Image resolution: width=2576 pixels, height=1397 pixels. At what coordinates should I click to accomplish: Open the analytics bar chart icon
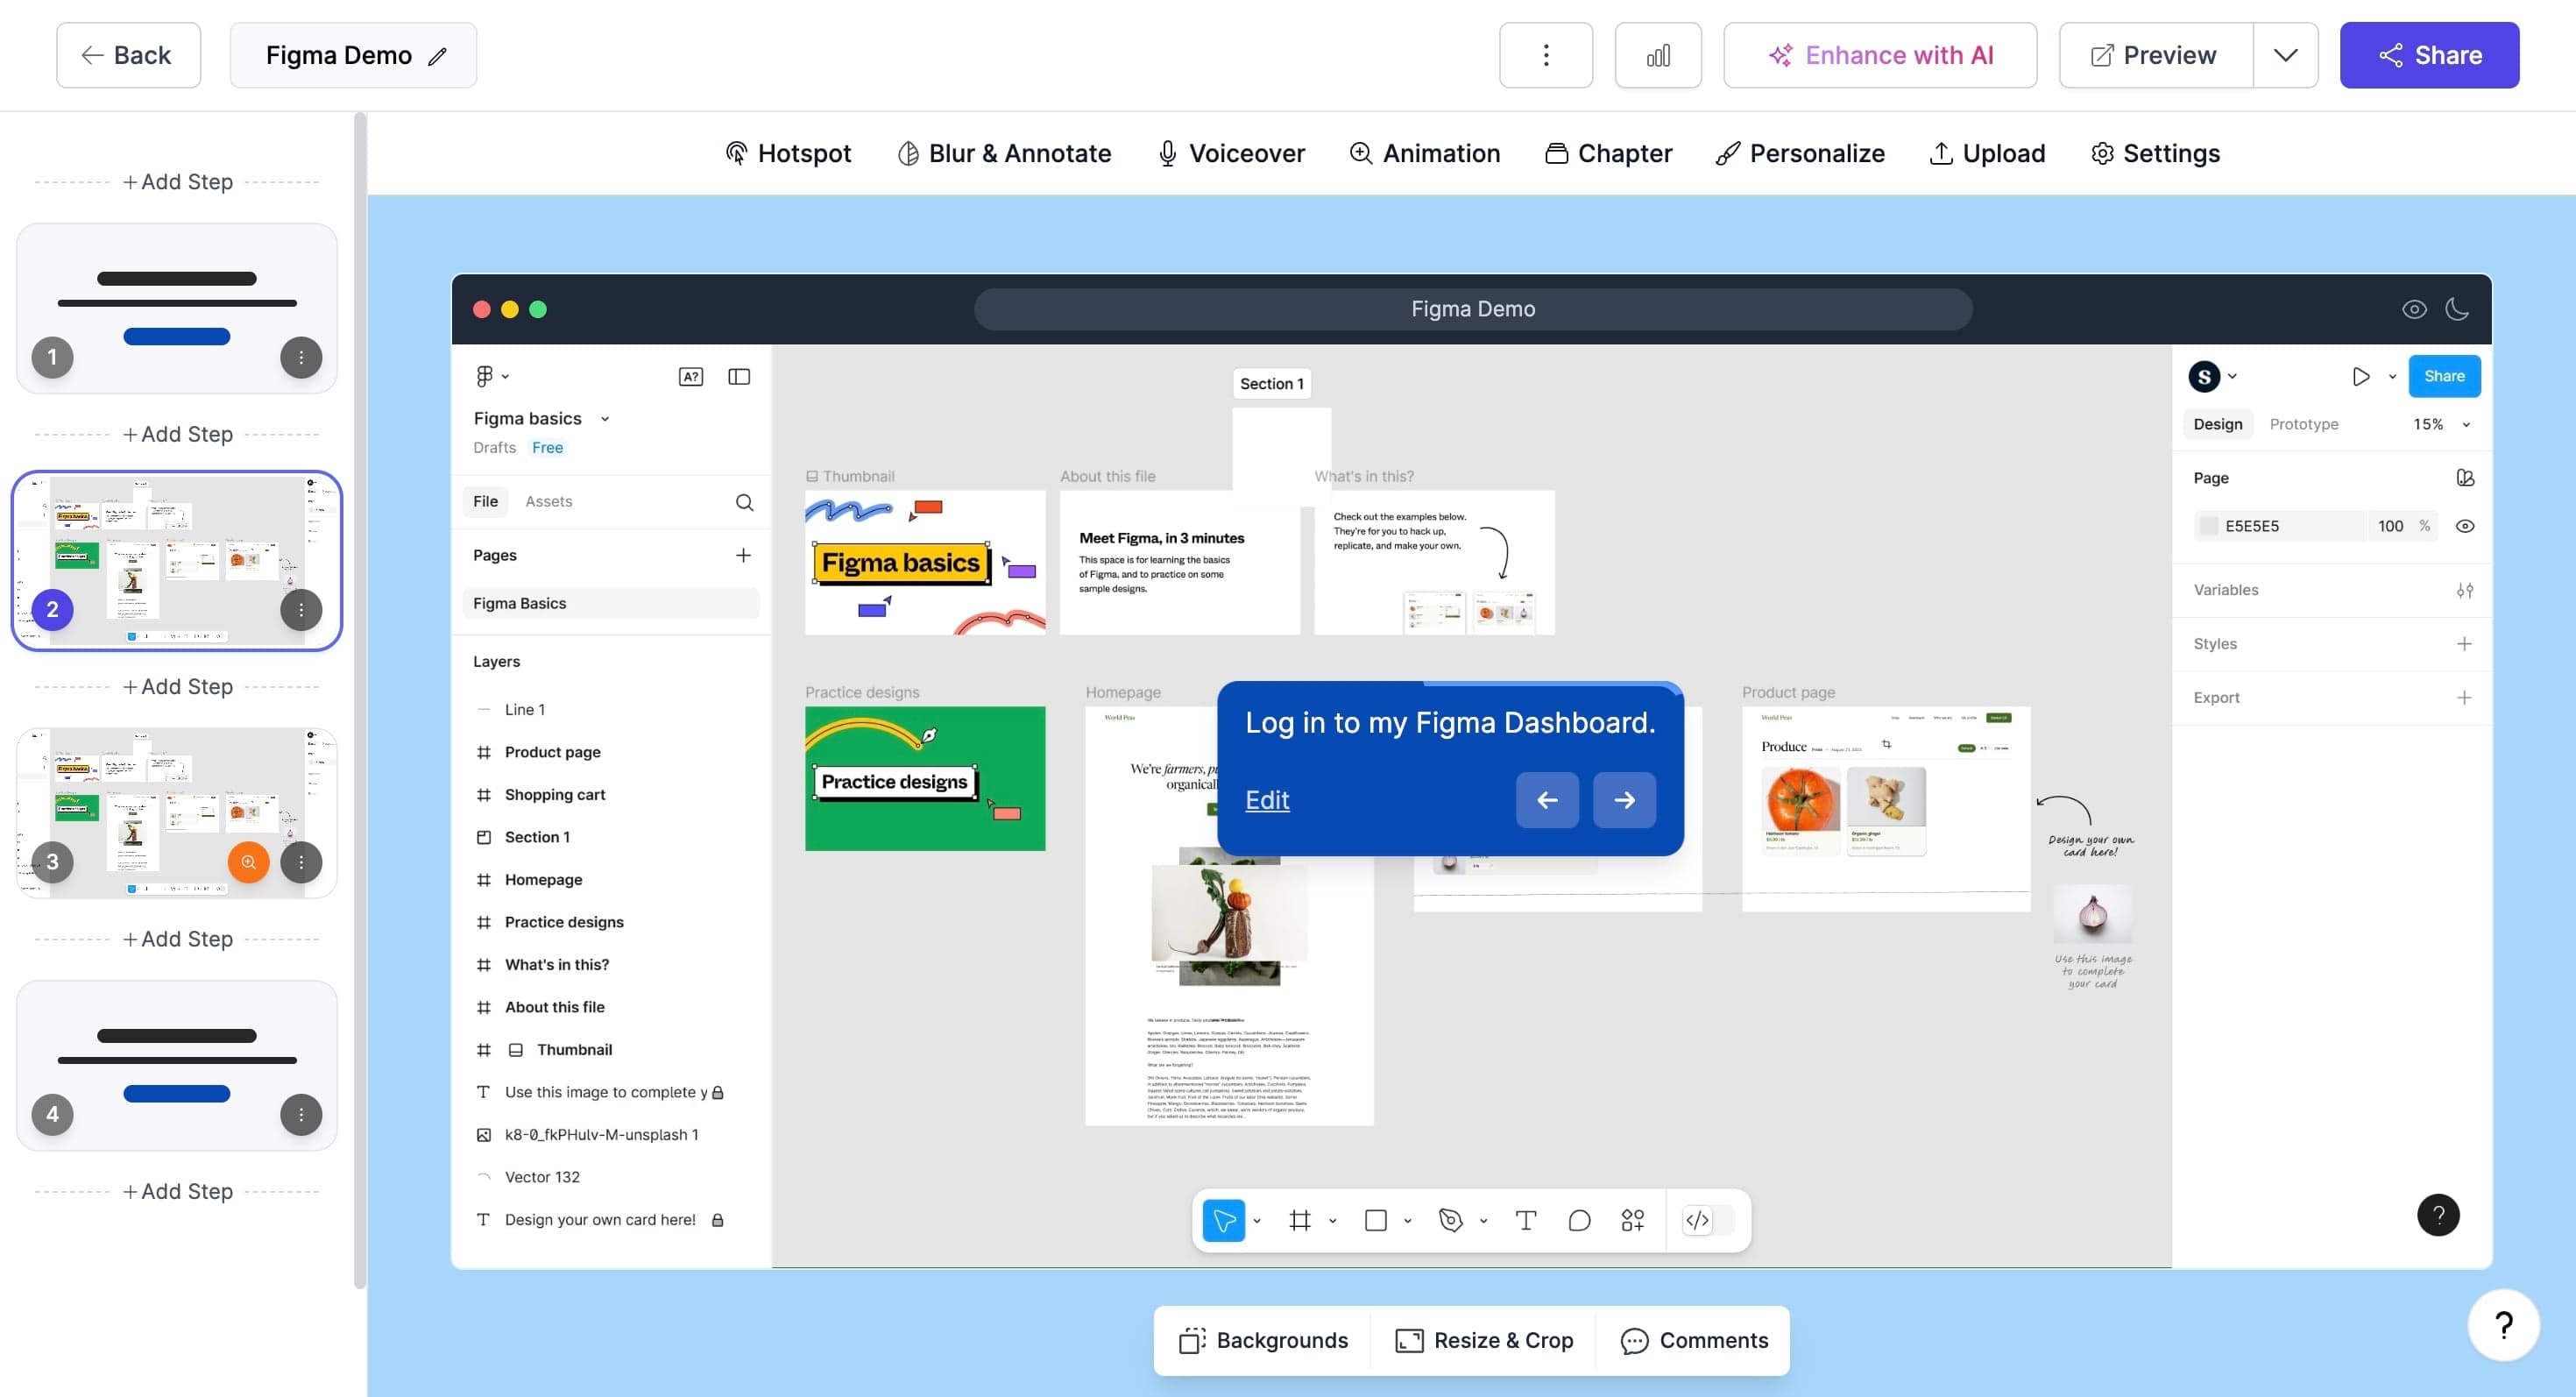[x=1658, y=55]
